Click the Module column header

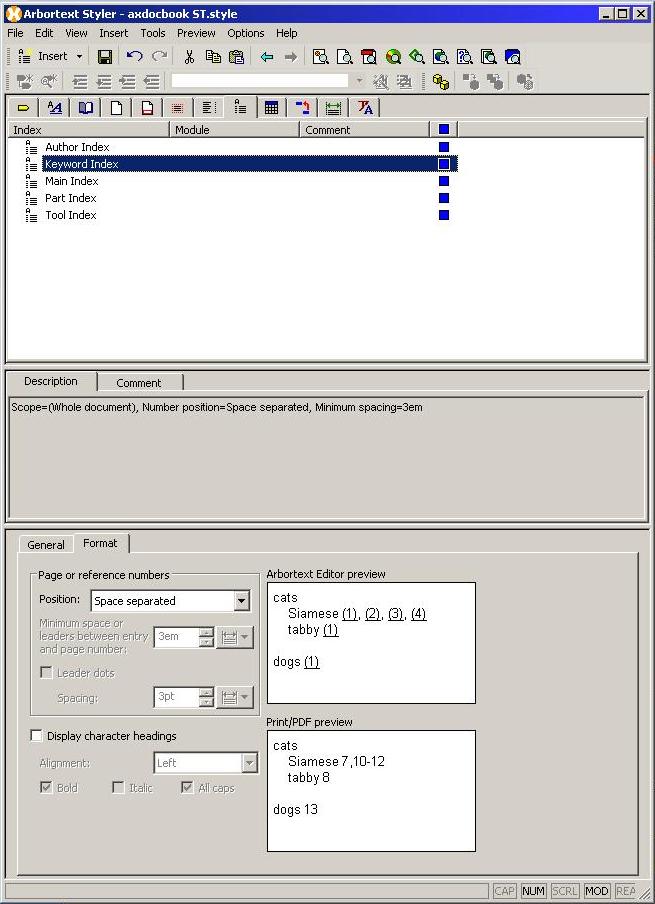[x=234, y=130]
